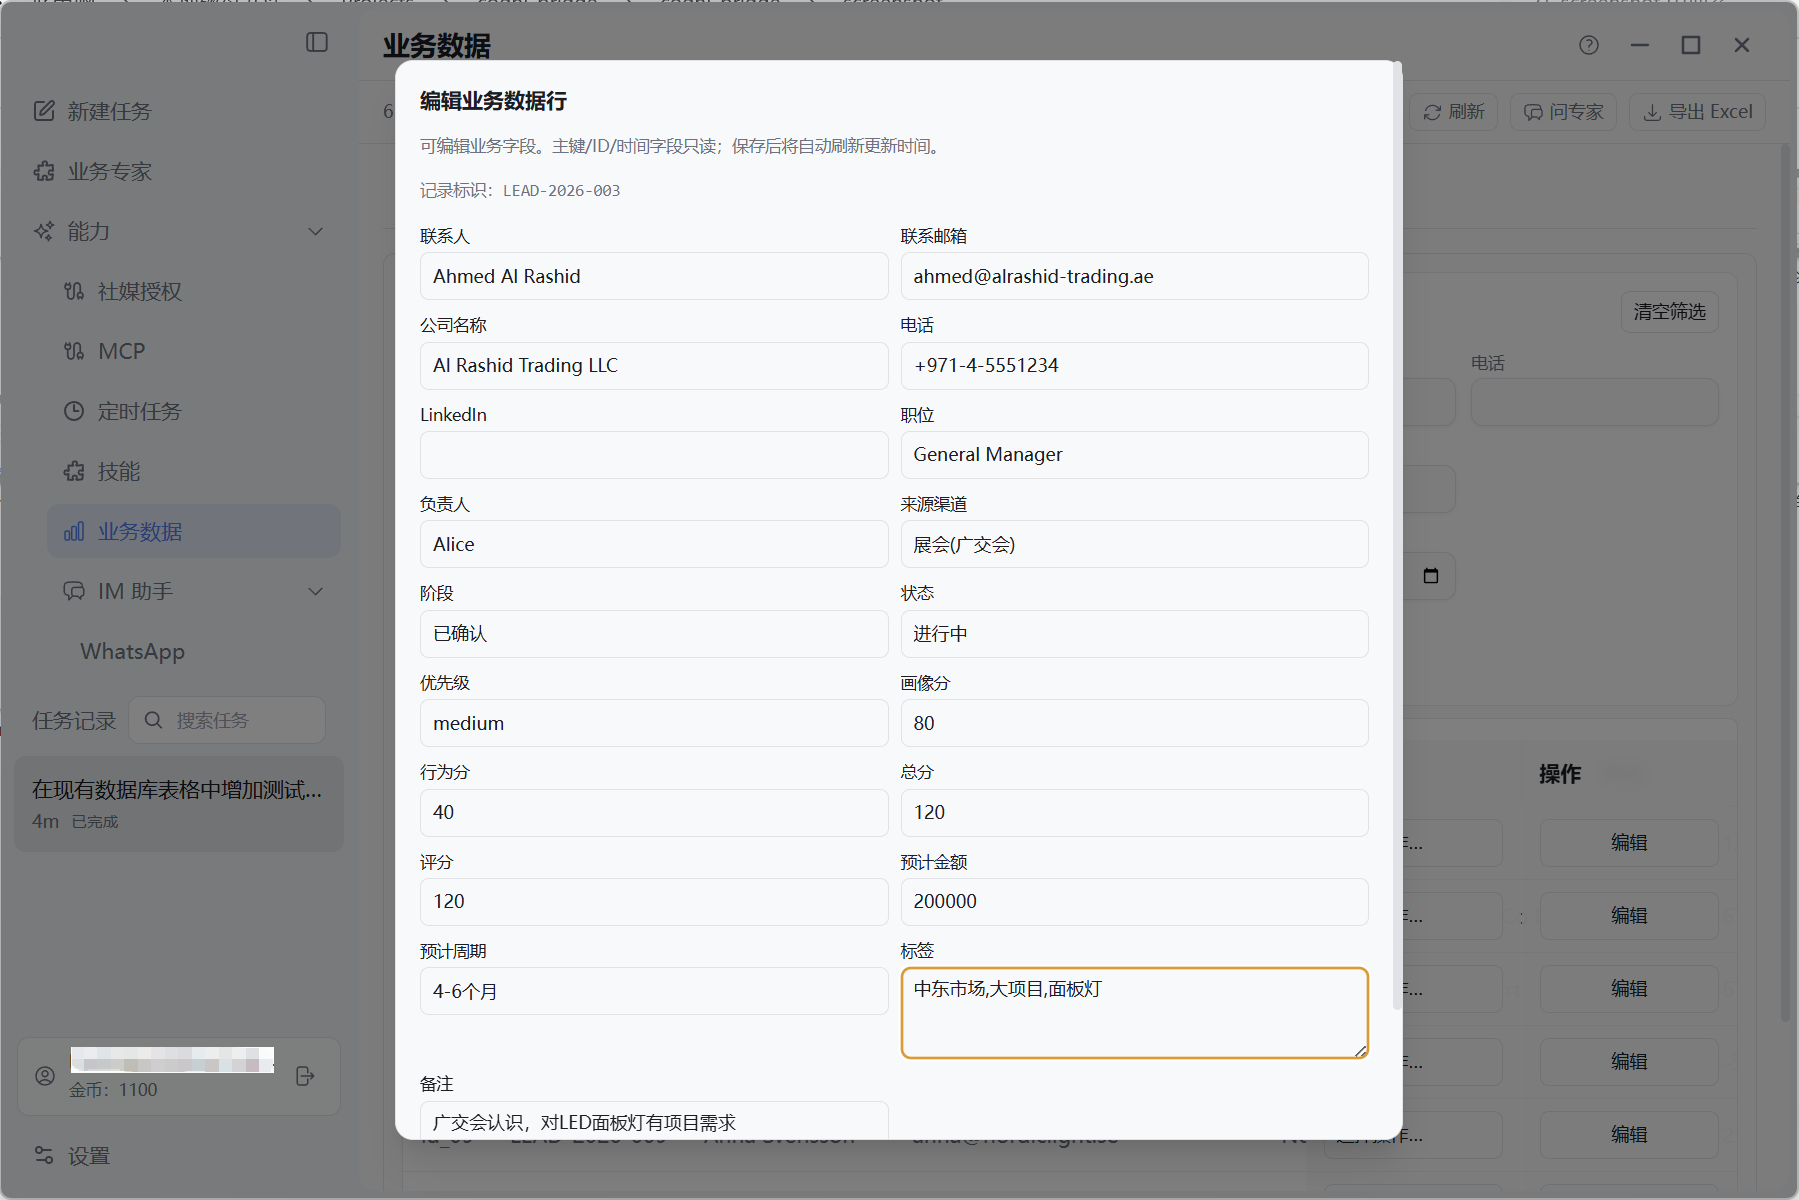Click the empty LinkedIn field
This screenshot has width=1799, height=1200.
coord(654,455)
